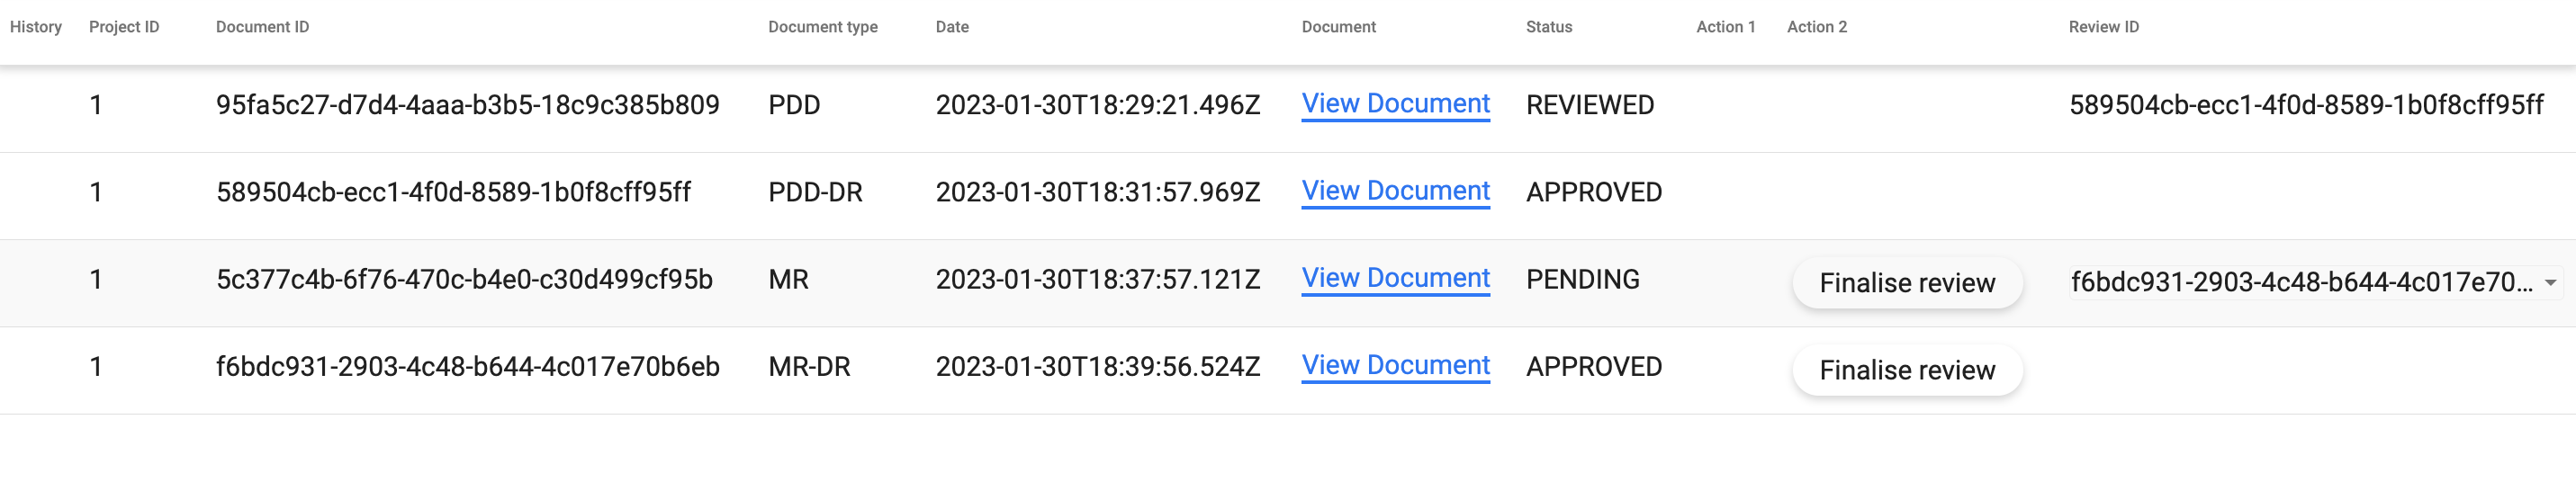Select the Action 1 column header
Screen dimensions: 2576x482
click(1725, 27)
